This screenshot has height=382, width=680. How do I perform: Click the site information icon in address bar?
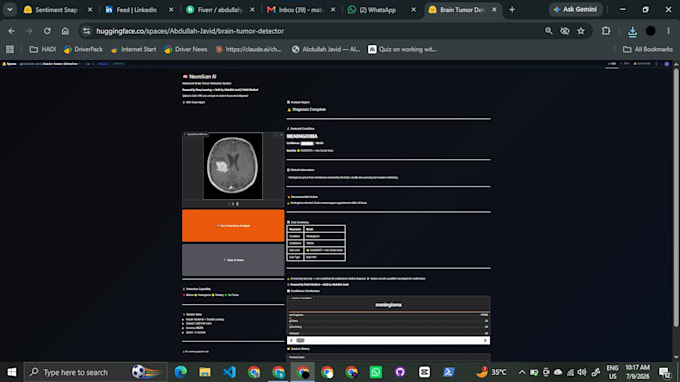click(87, 31)
